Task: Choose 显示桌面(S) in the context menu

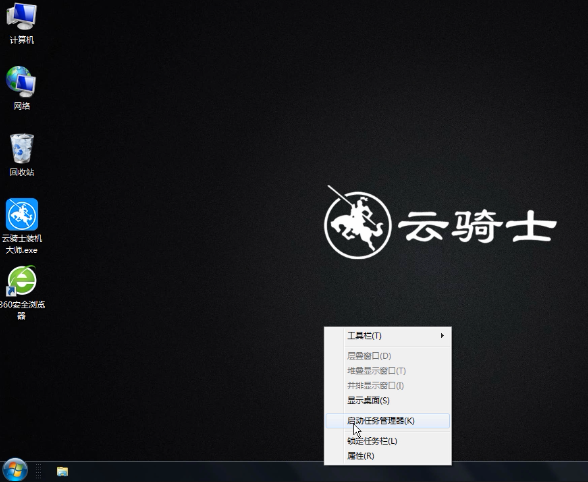Action: tap(388, 400)
